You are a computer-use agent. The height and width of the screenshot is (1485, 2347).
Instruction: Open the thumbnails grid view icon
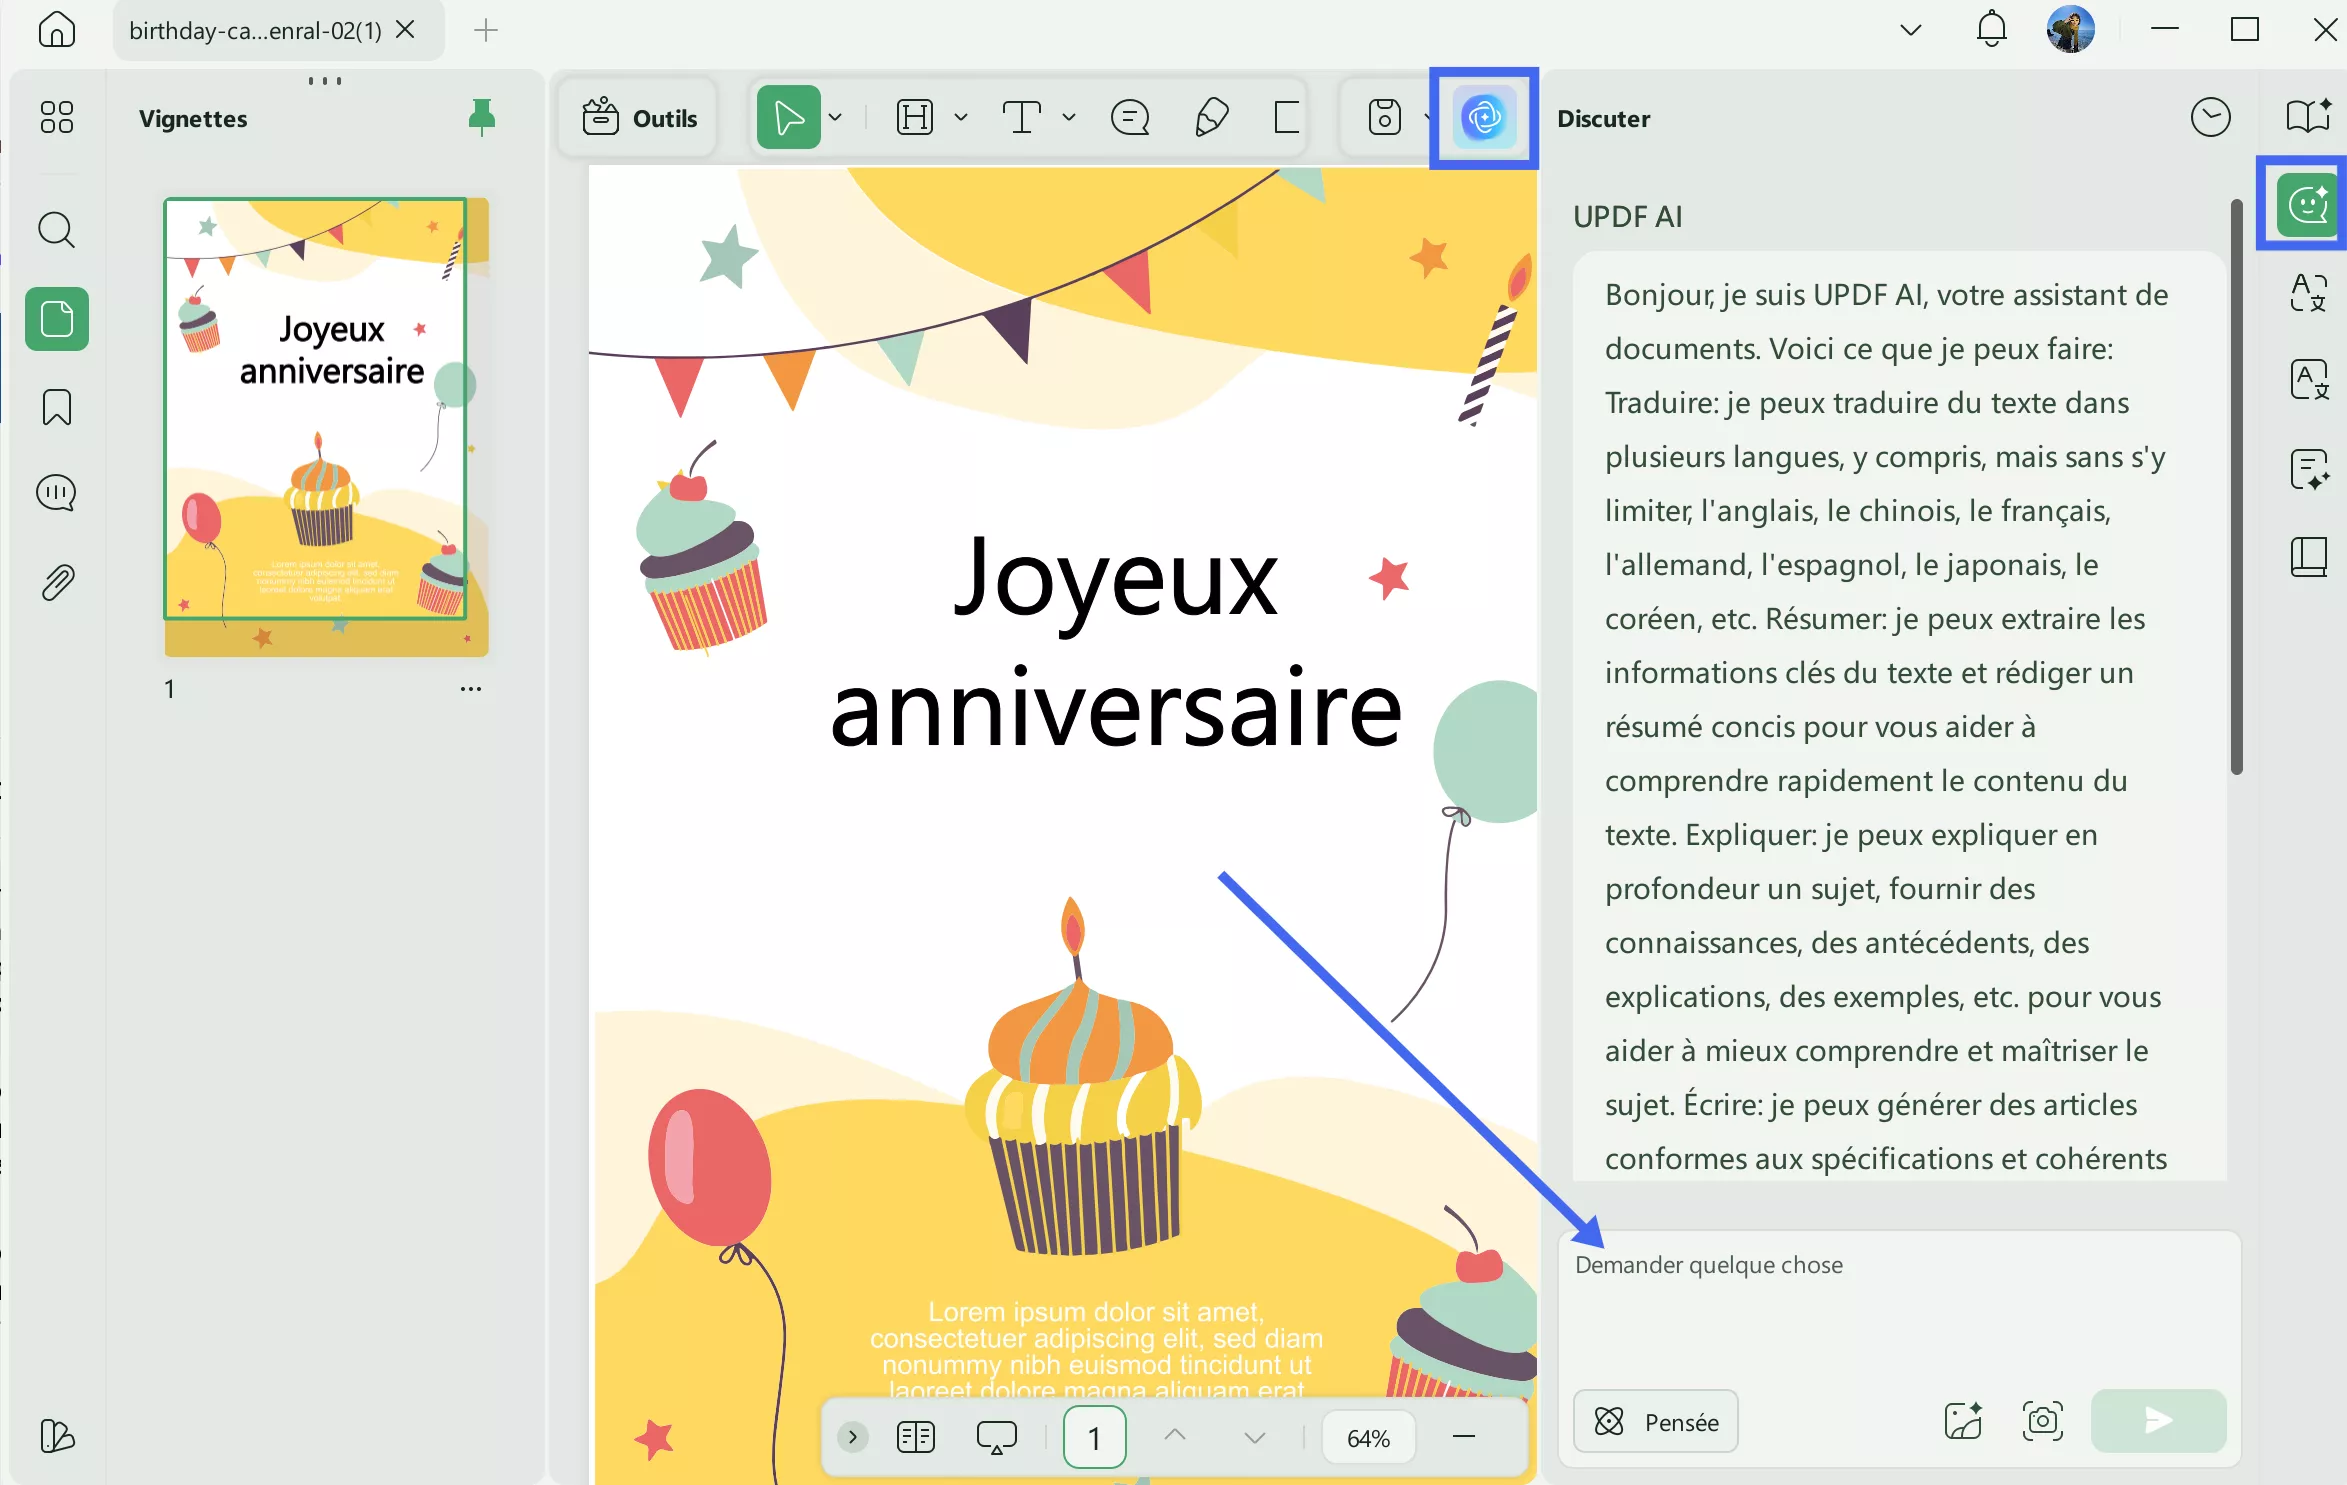56,117
